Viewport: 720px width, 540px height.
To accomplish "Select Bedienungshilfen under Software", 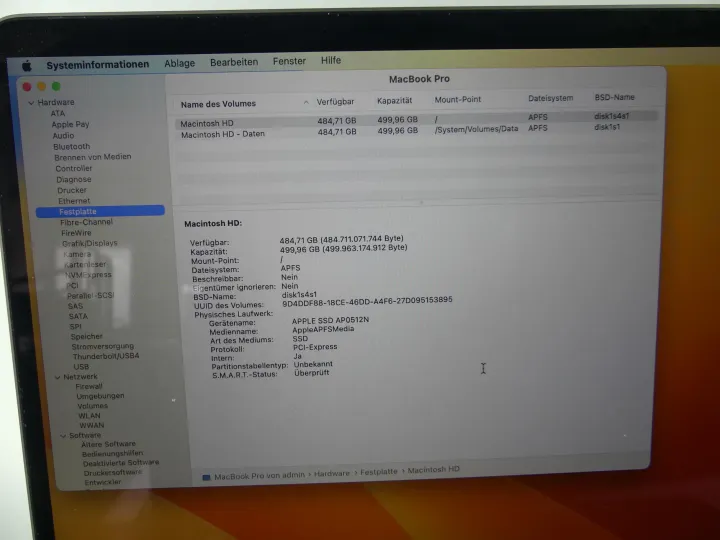I will pyautogui.click(x=112, y=454).
